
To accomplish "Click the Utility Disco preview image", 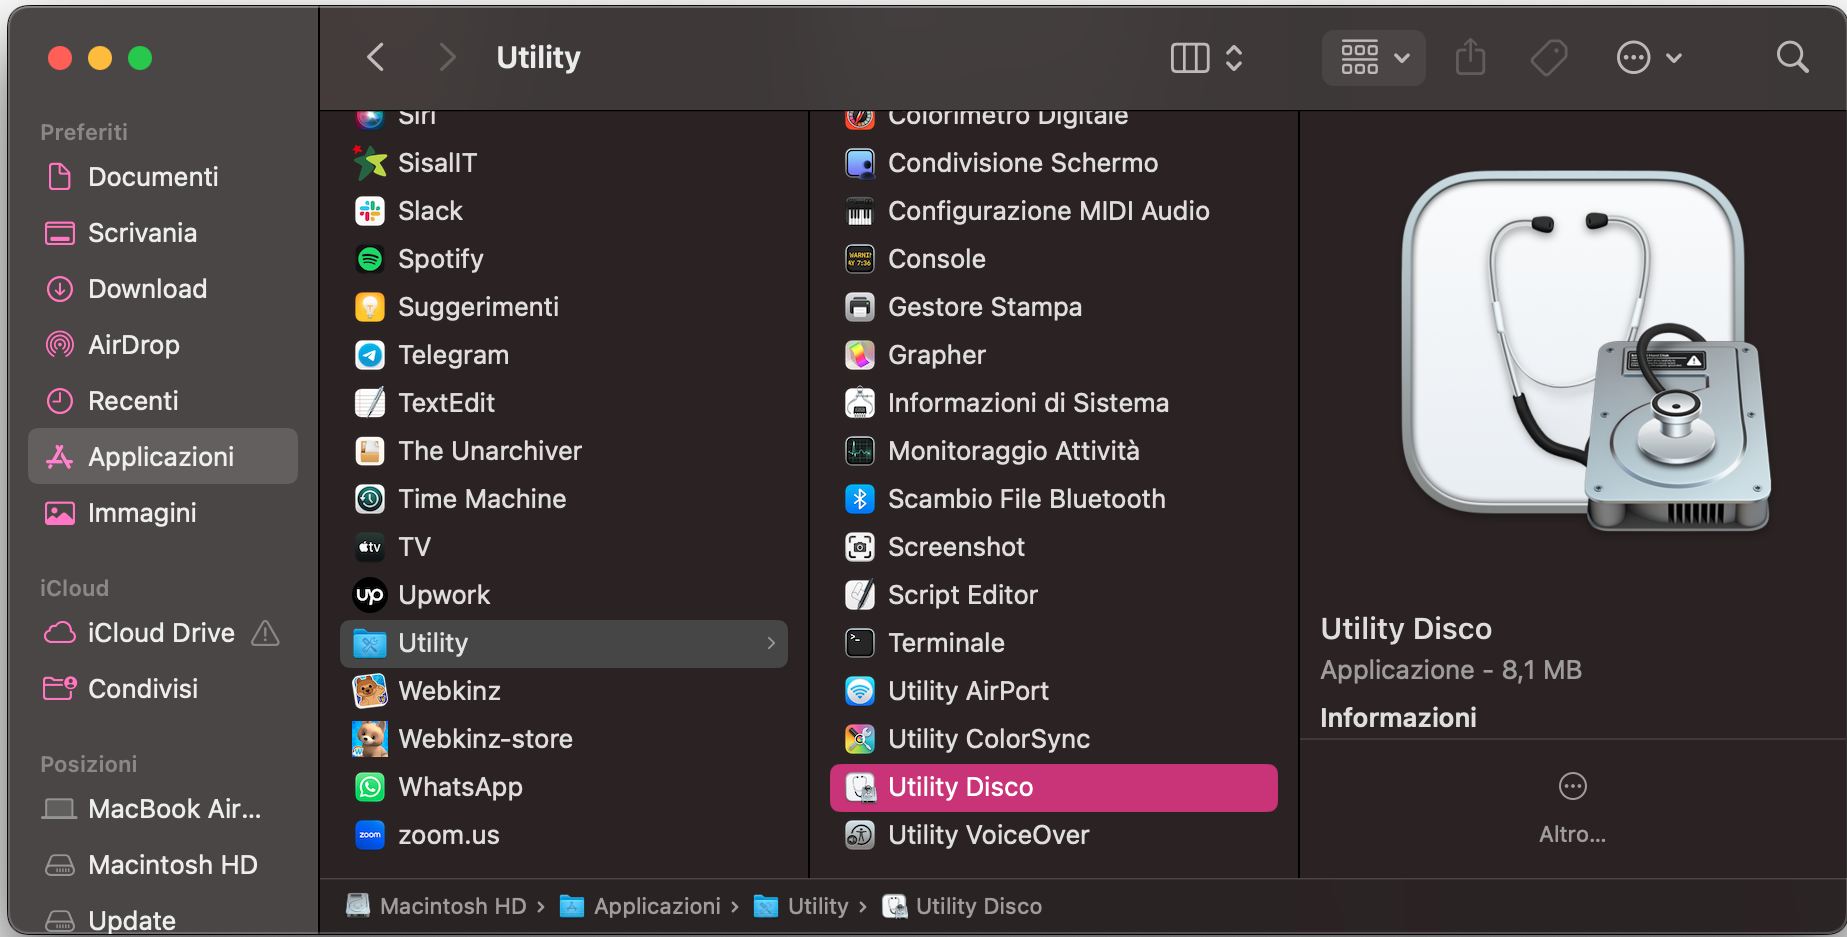I will (1586, 350).
